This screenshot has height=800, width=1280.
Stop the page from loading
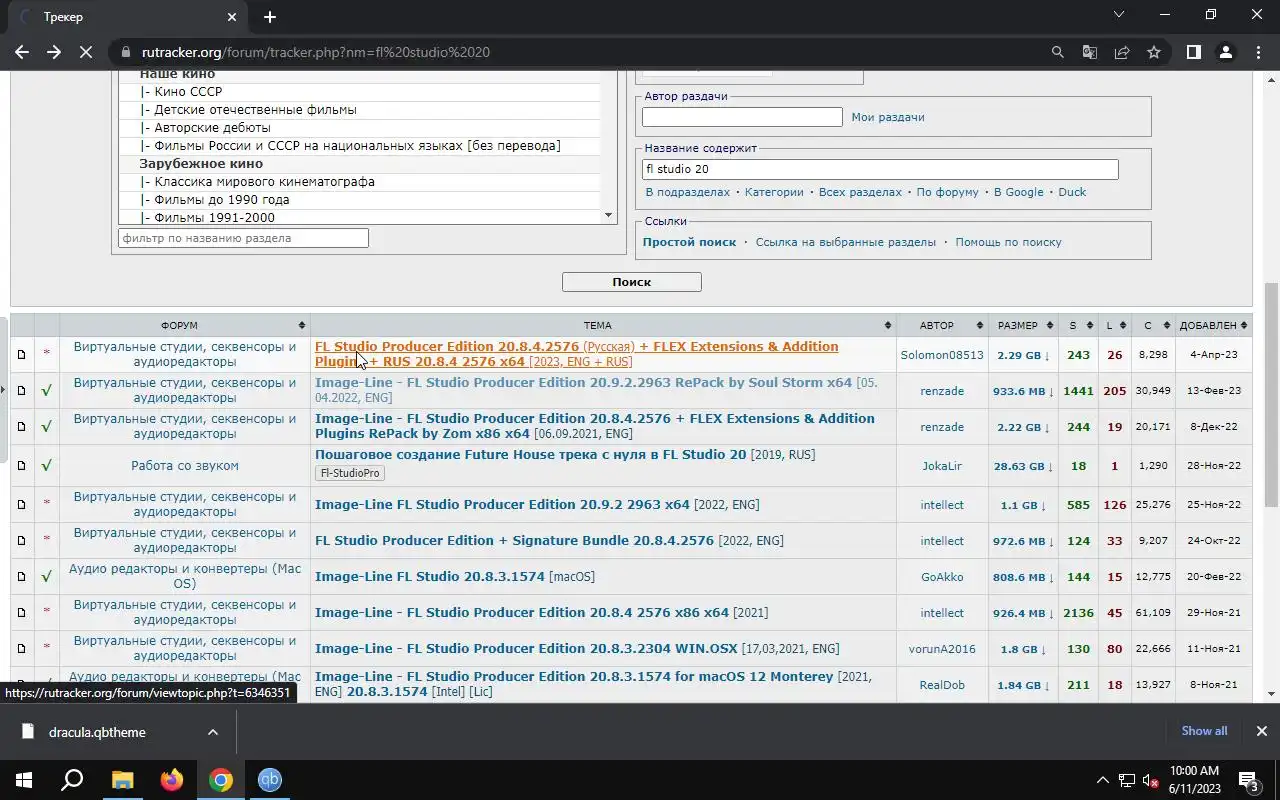point(87,52)
